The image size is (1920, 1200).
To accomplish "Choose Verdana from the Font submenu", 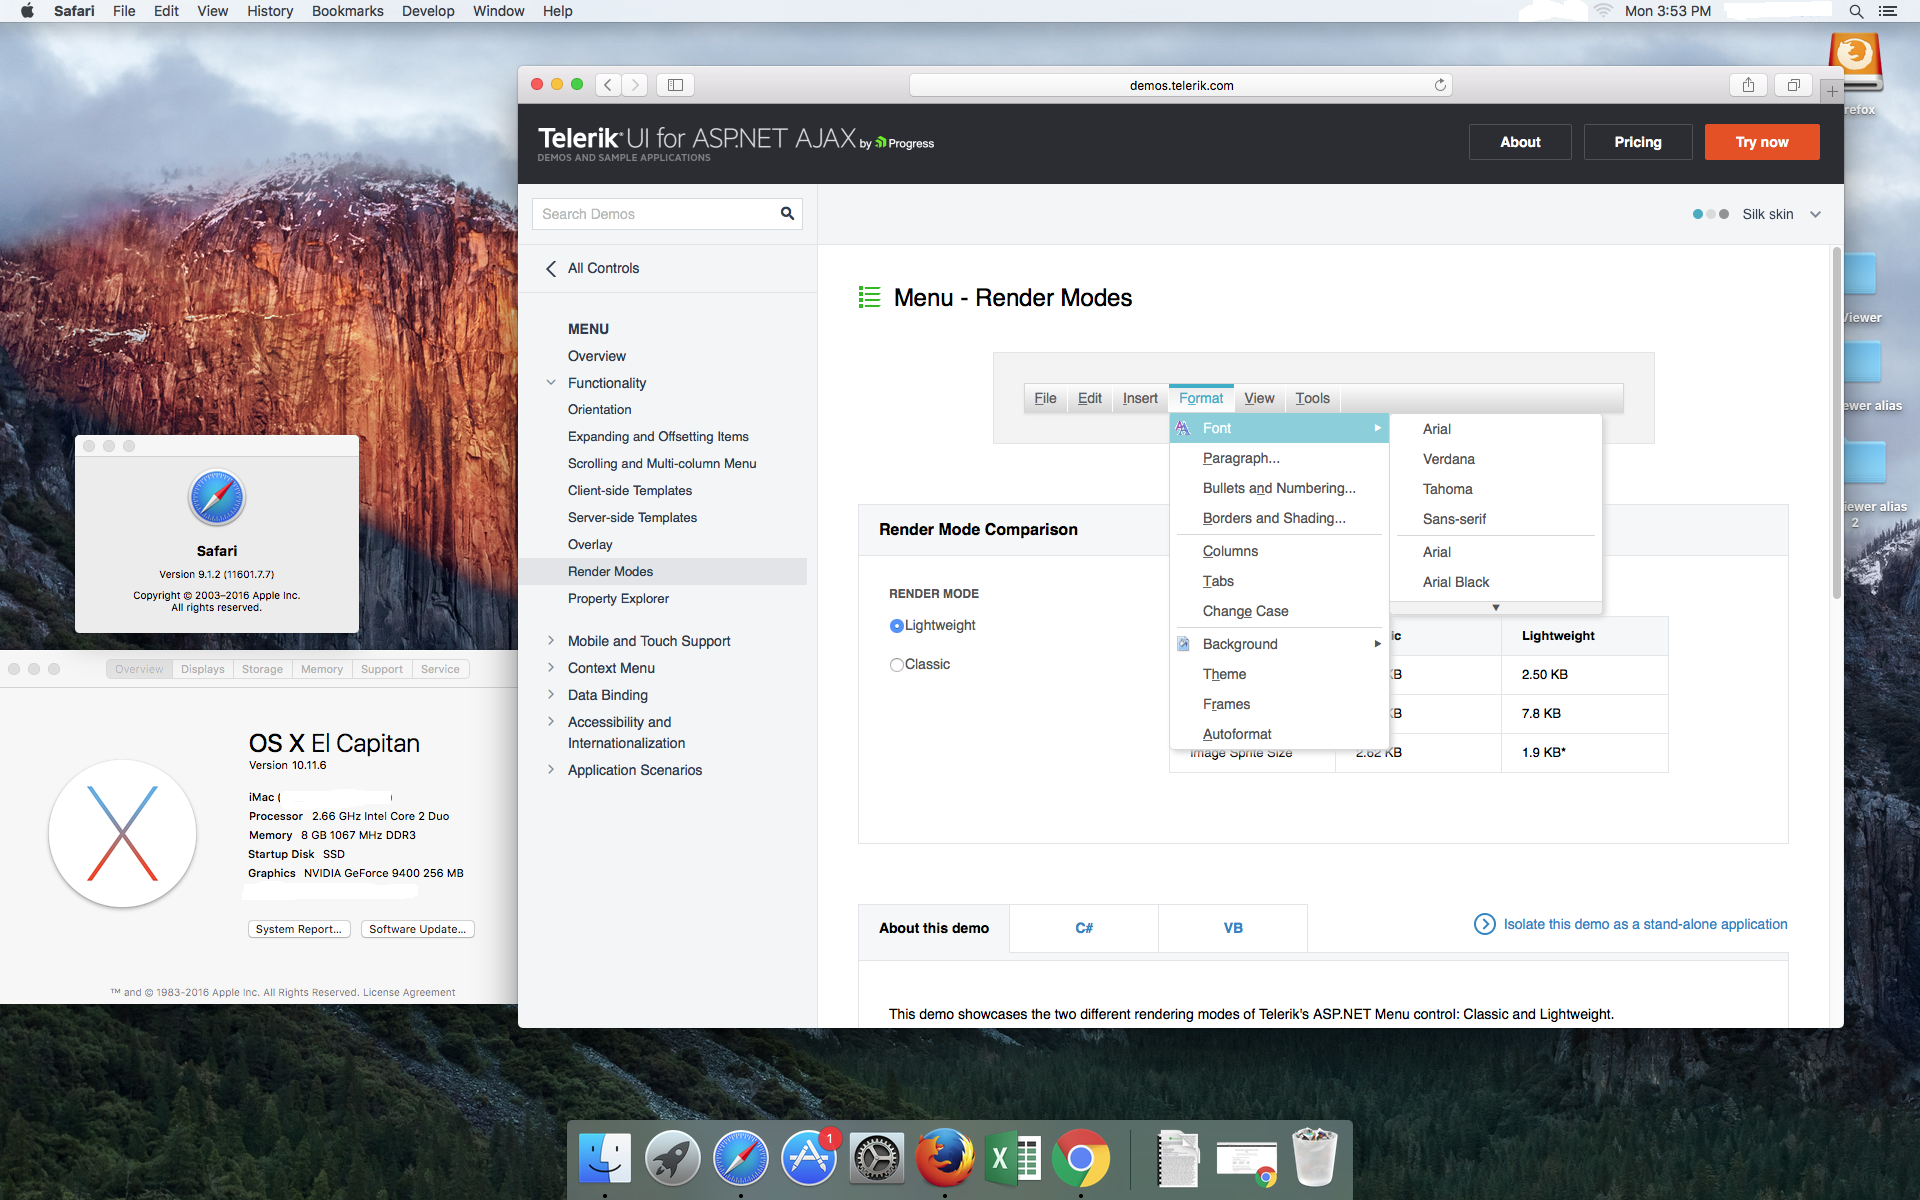I will (x=1448, y=459).
